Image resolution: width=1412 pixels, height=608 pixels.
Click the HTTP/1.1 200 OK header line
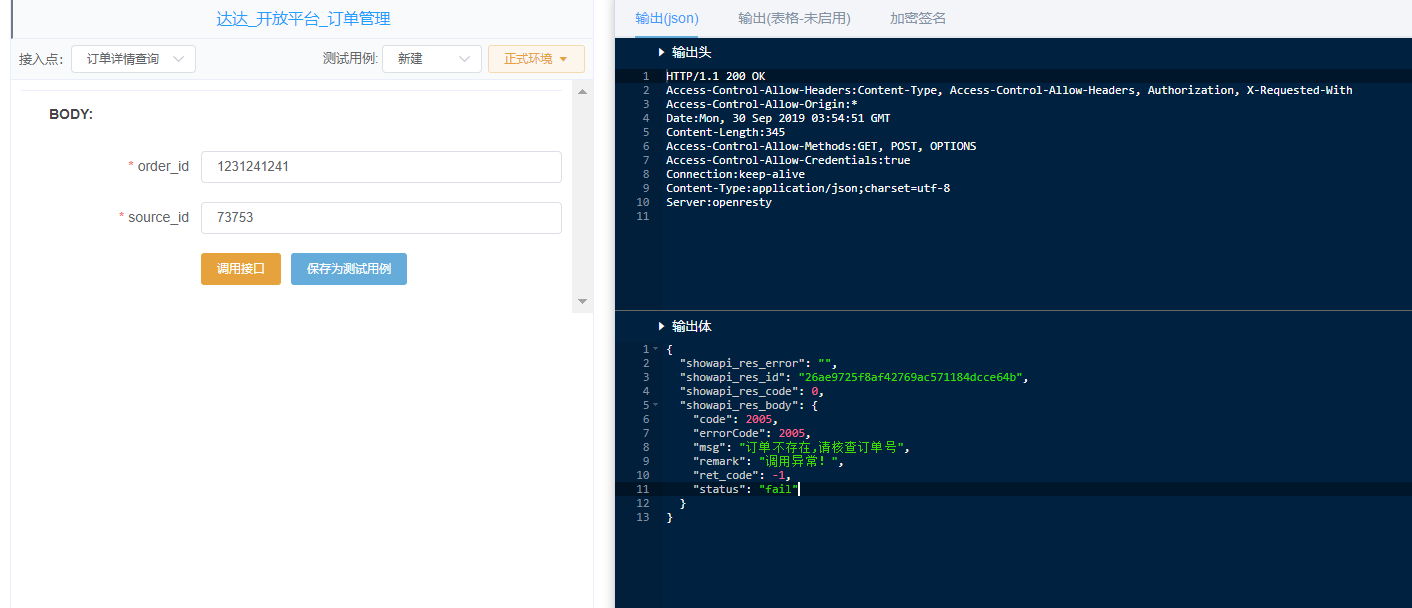click(x=715, y=76)
